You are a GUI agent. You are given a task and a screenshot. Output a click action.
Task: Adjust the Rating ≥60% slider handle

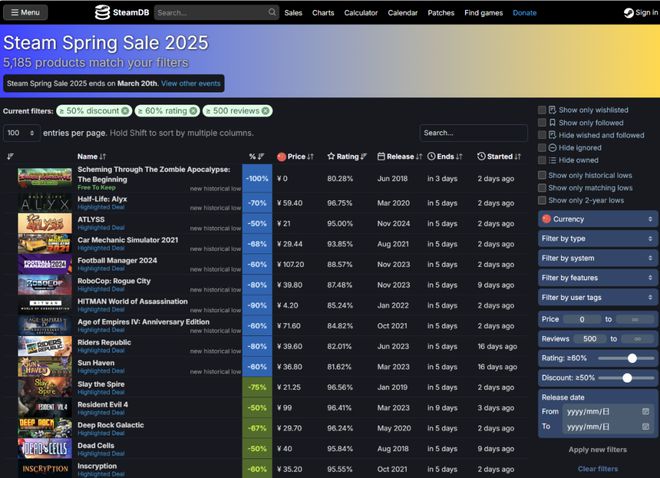[x=632, y=358]
